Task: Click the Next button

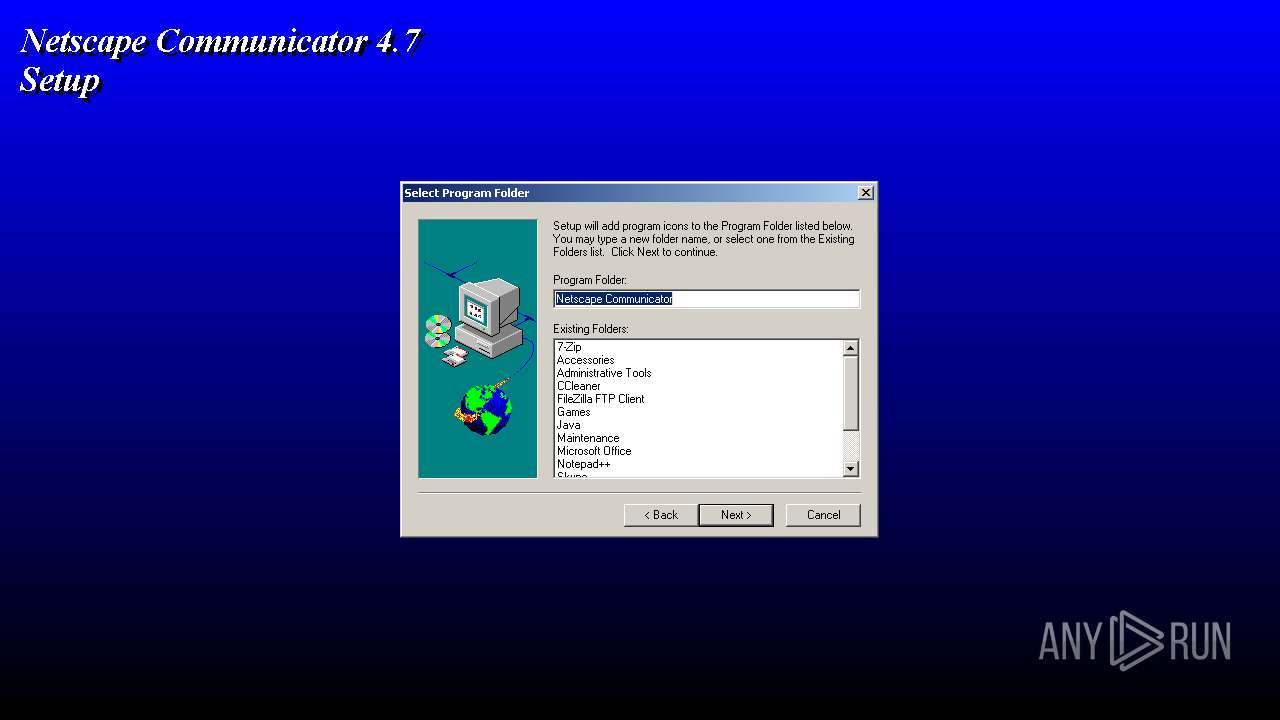Action: pyautogui.click(x=736, y=515)
